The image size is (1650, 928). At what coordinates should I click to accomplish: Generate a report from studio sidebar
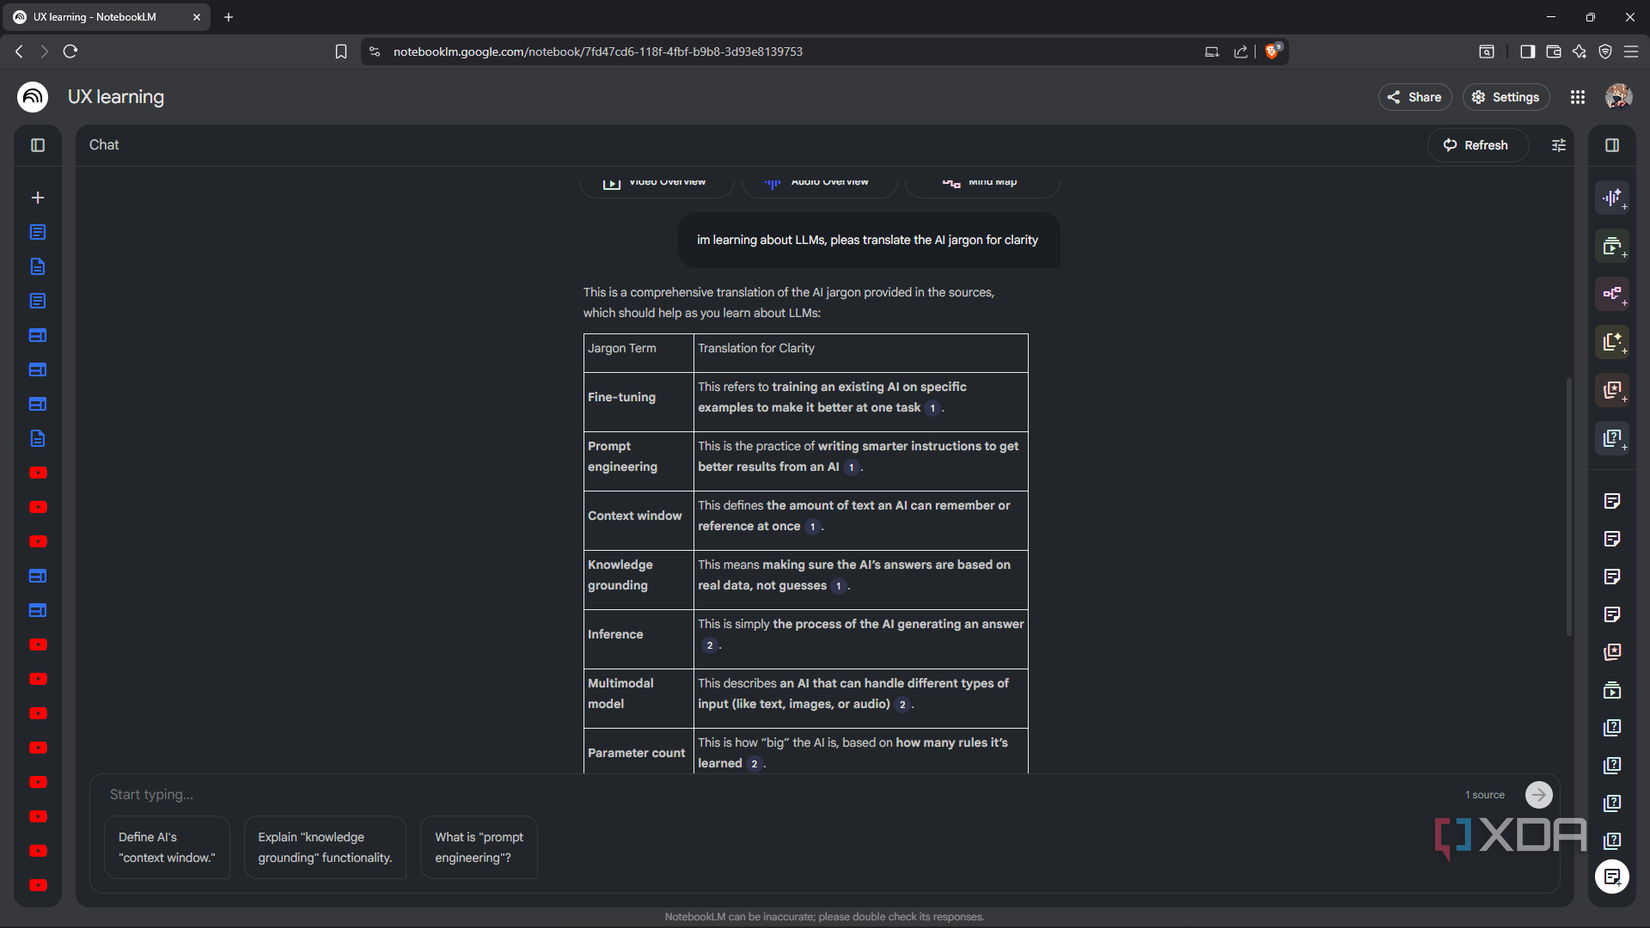1612,342
